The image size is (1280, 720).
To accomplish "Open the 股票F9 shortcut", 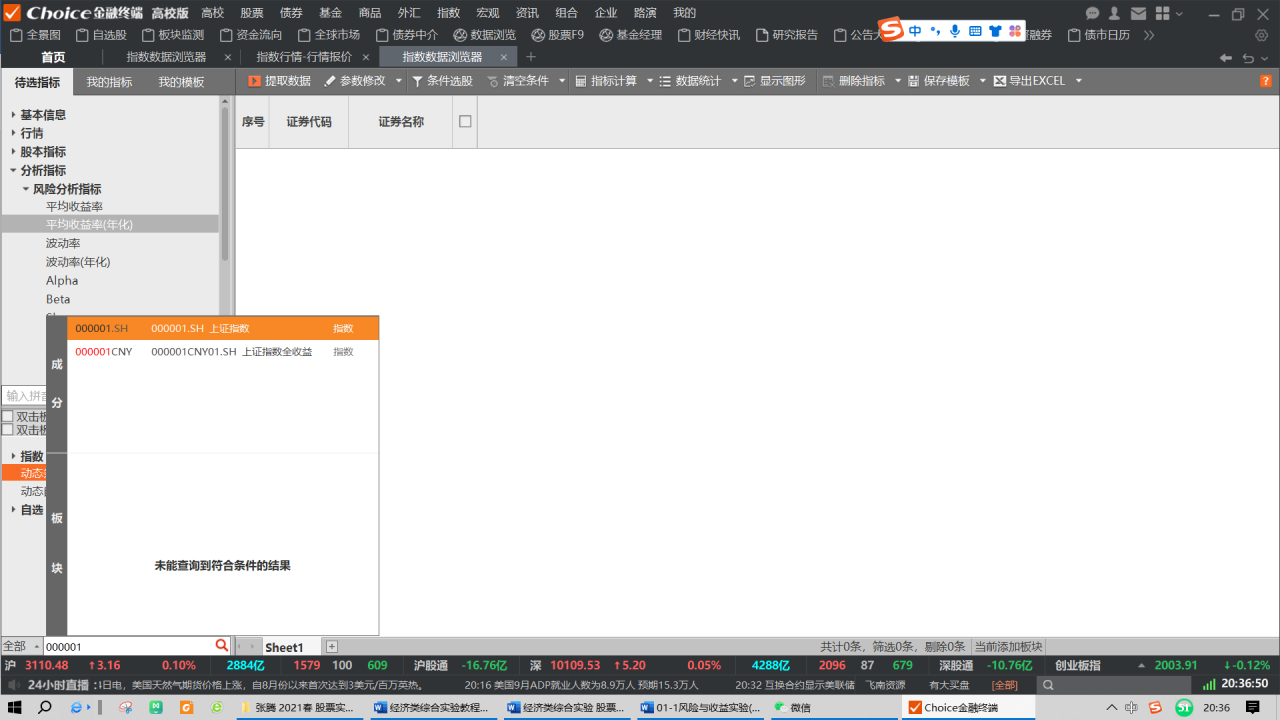I will [x=558, y=35].
